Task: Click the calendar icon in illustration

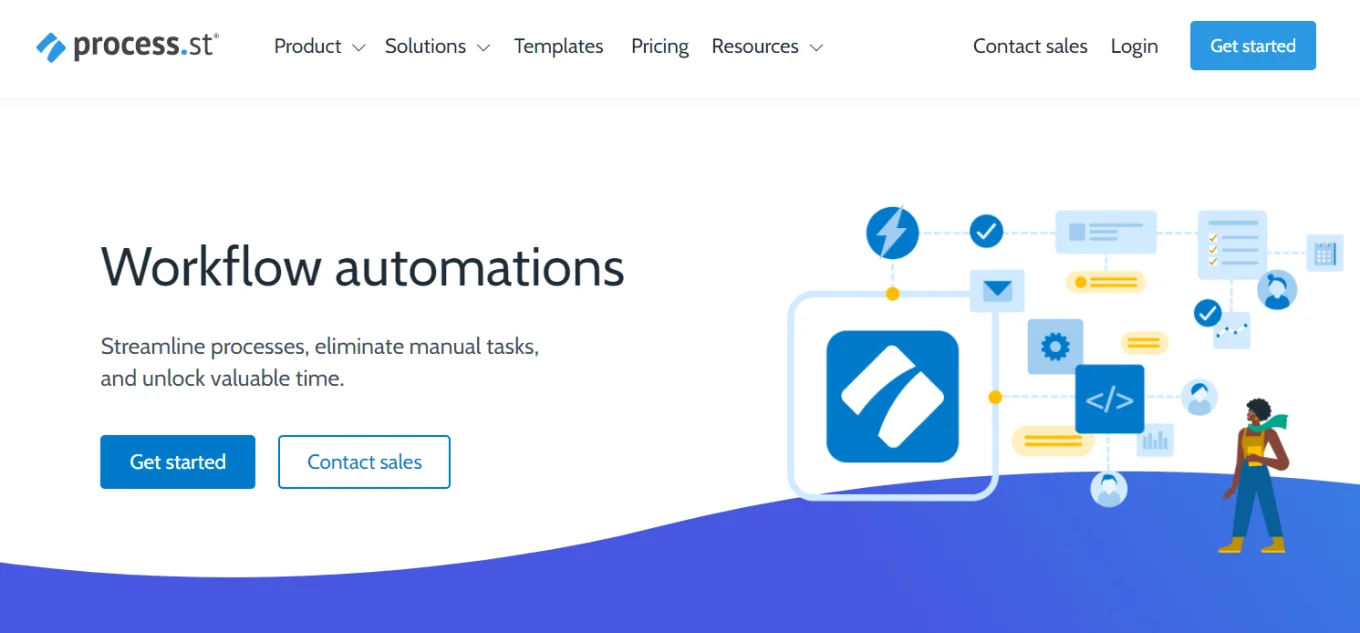Action: (x=1325, y=253)
